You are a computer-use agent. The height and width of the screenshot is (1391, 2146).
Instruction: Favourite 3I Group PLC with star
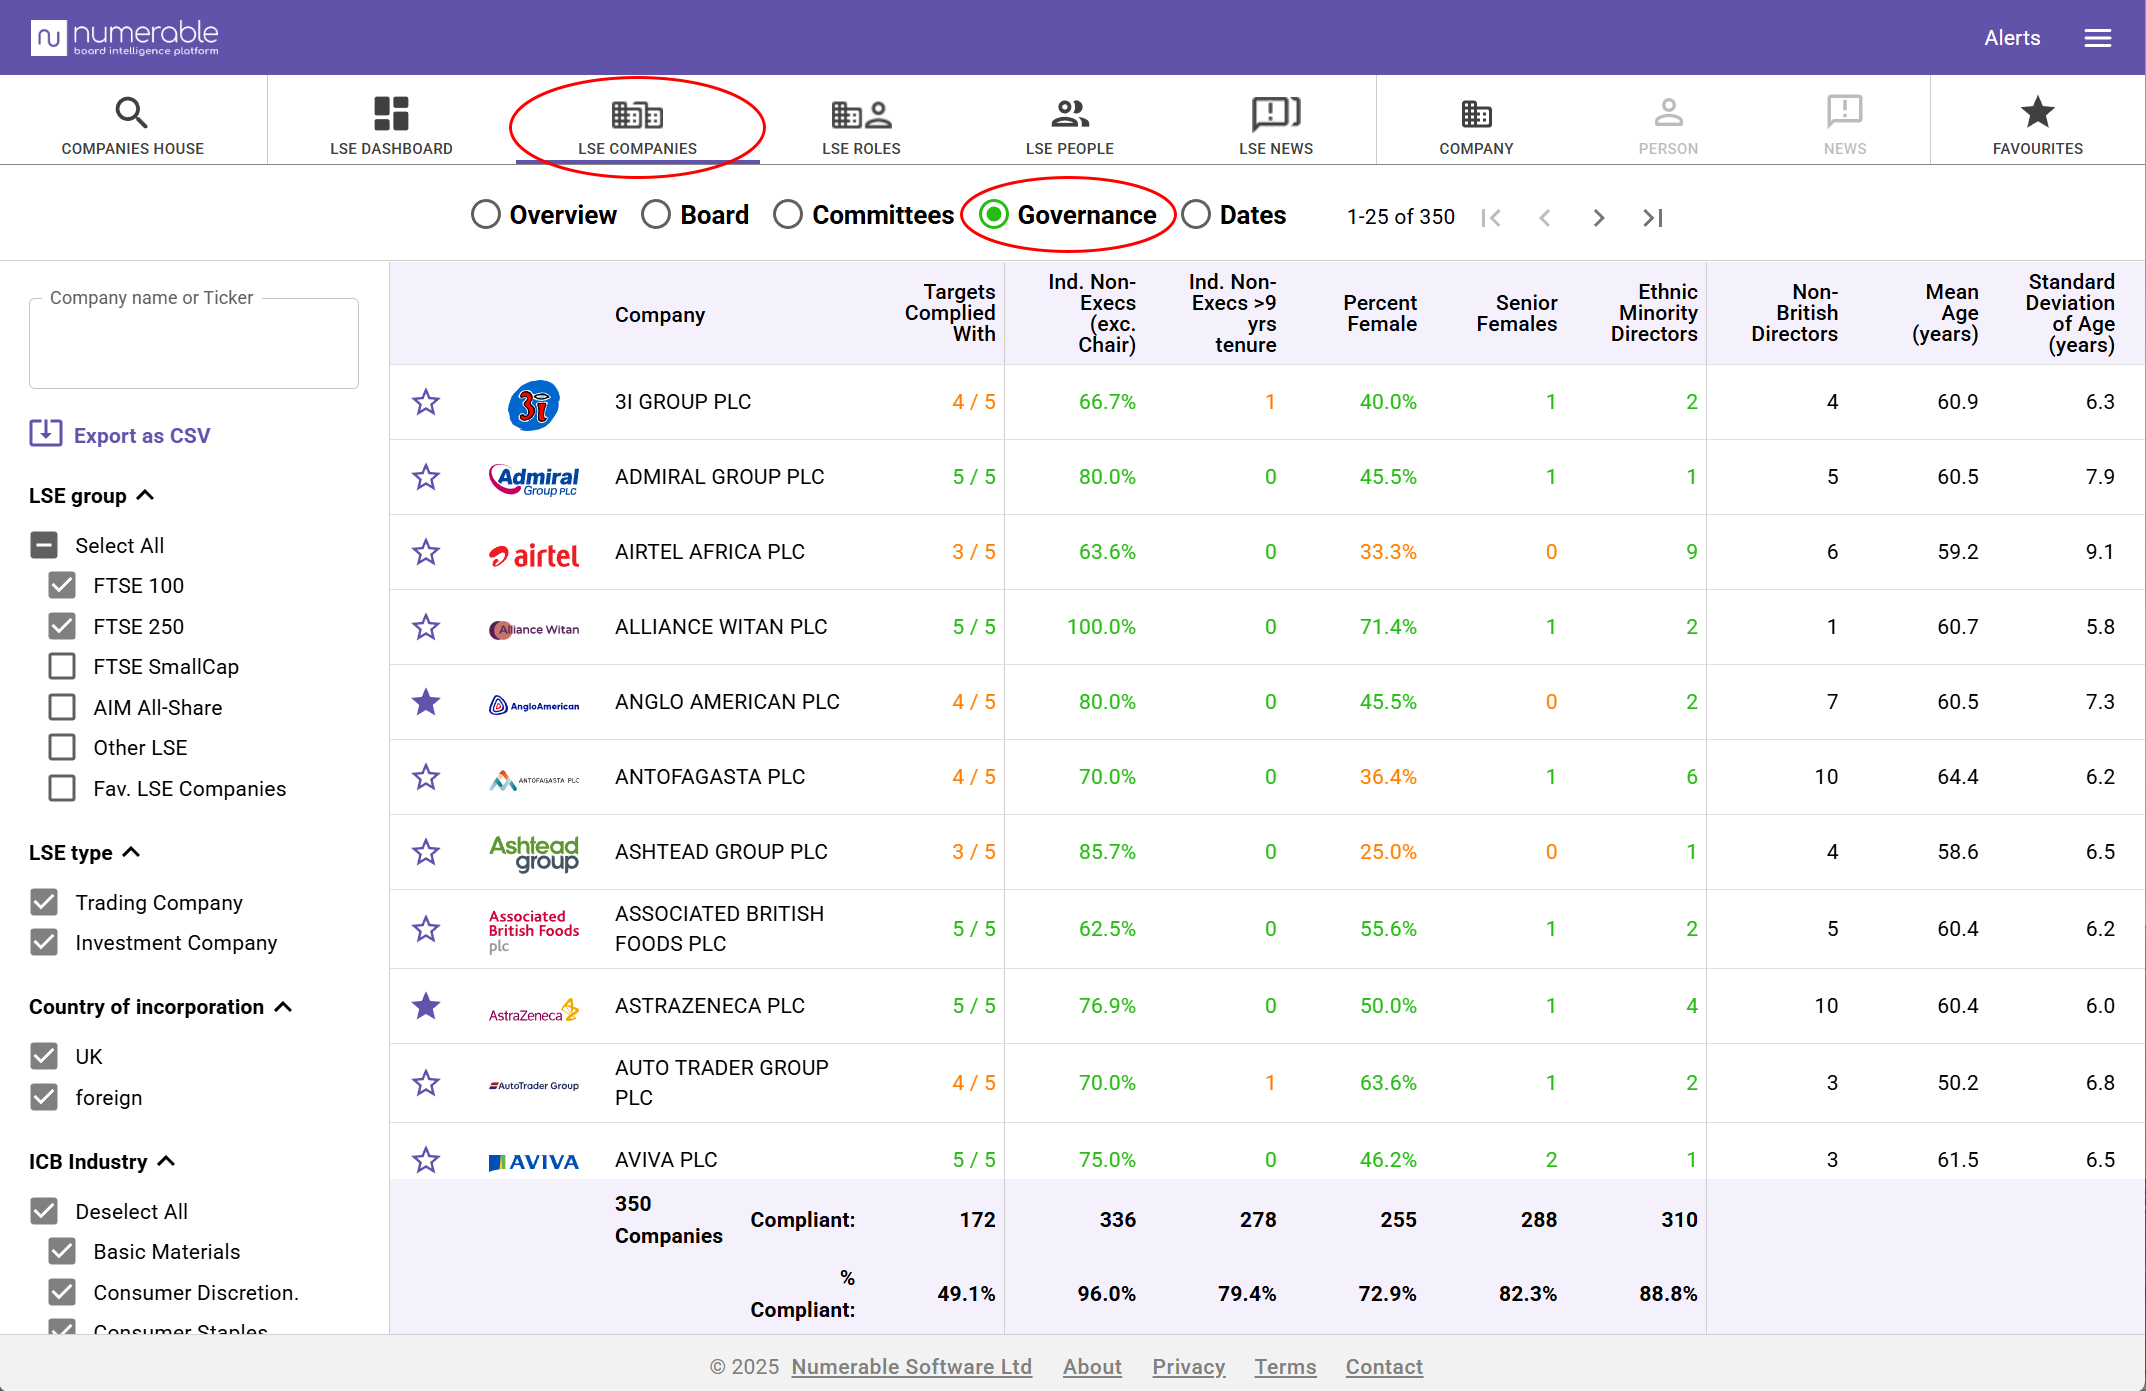click(x=426, y=402)
